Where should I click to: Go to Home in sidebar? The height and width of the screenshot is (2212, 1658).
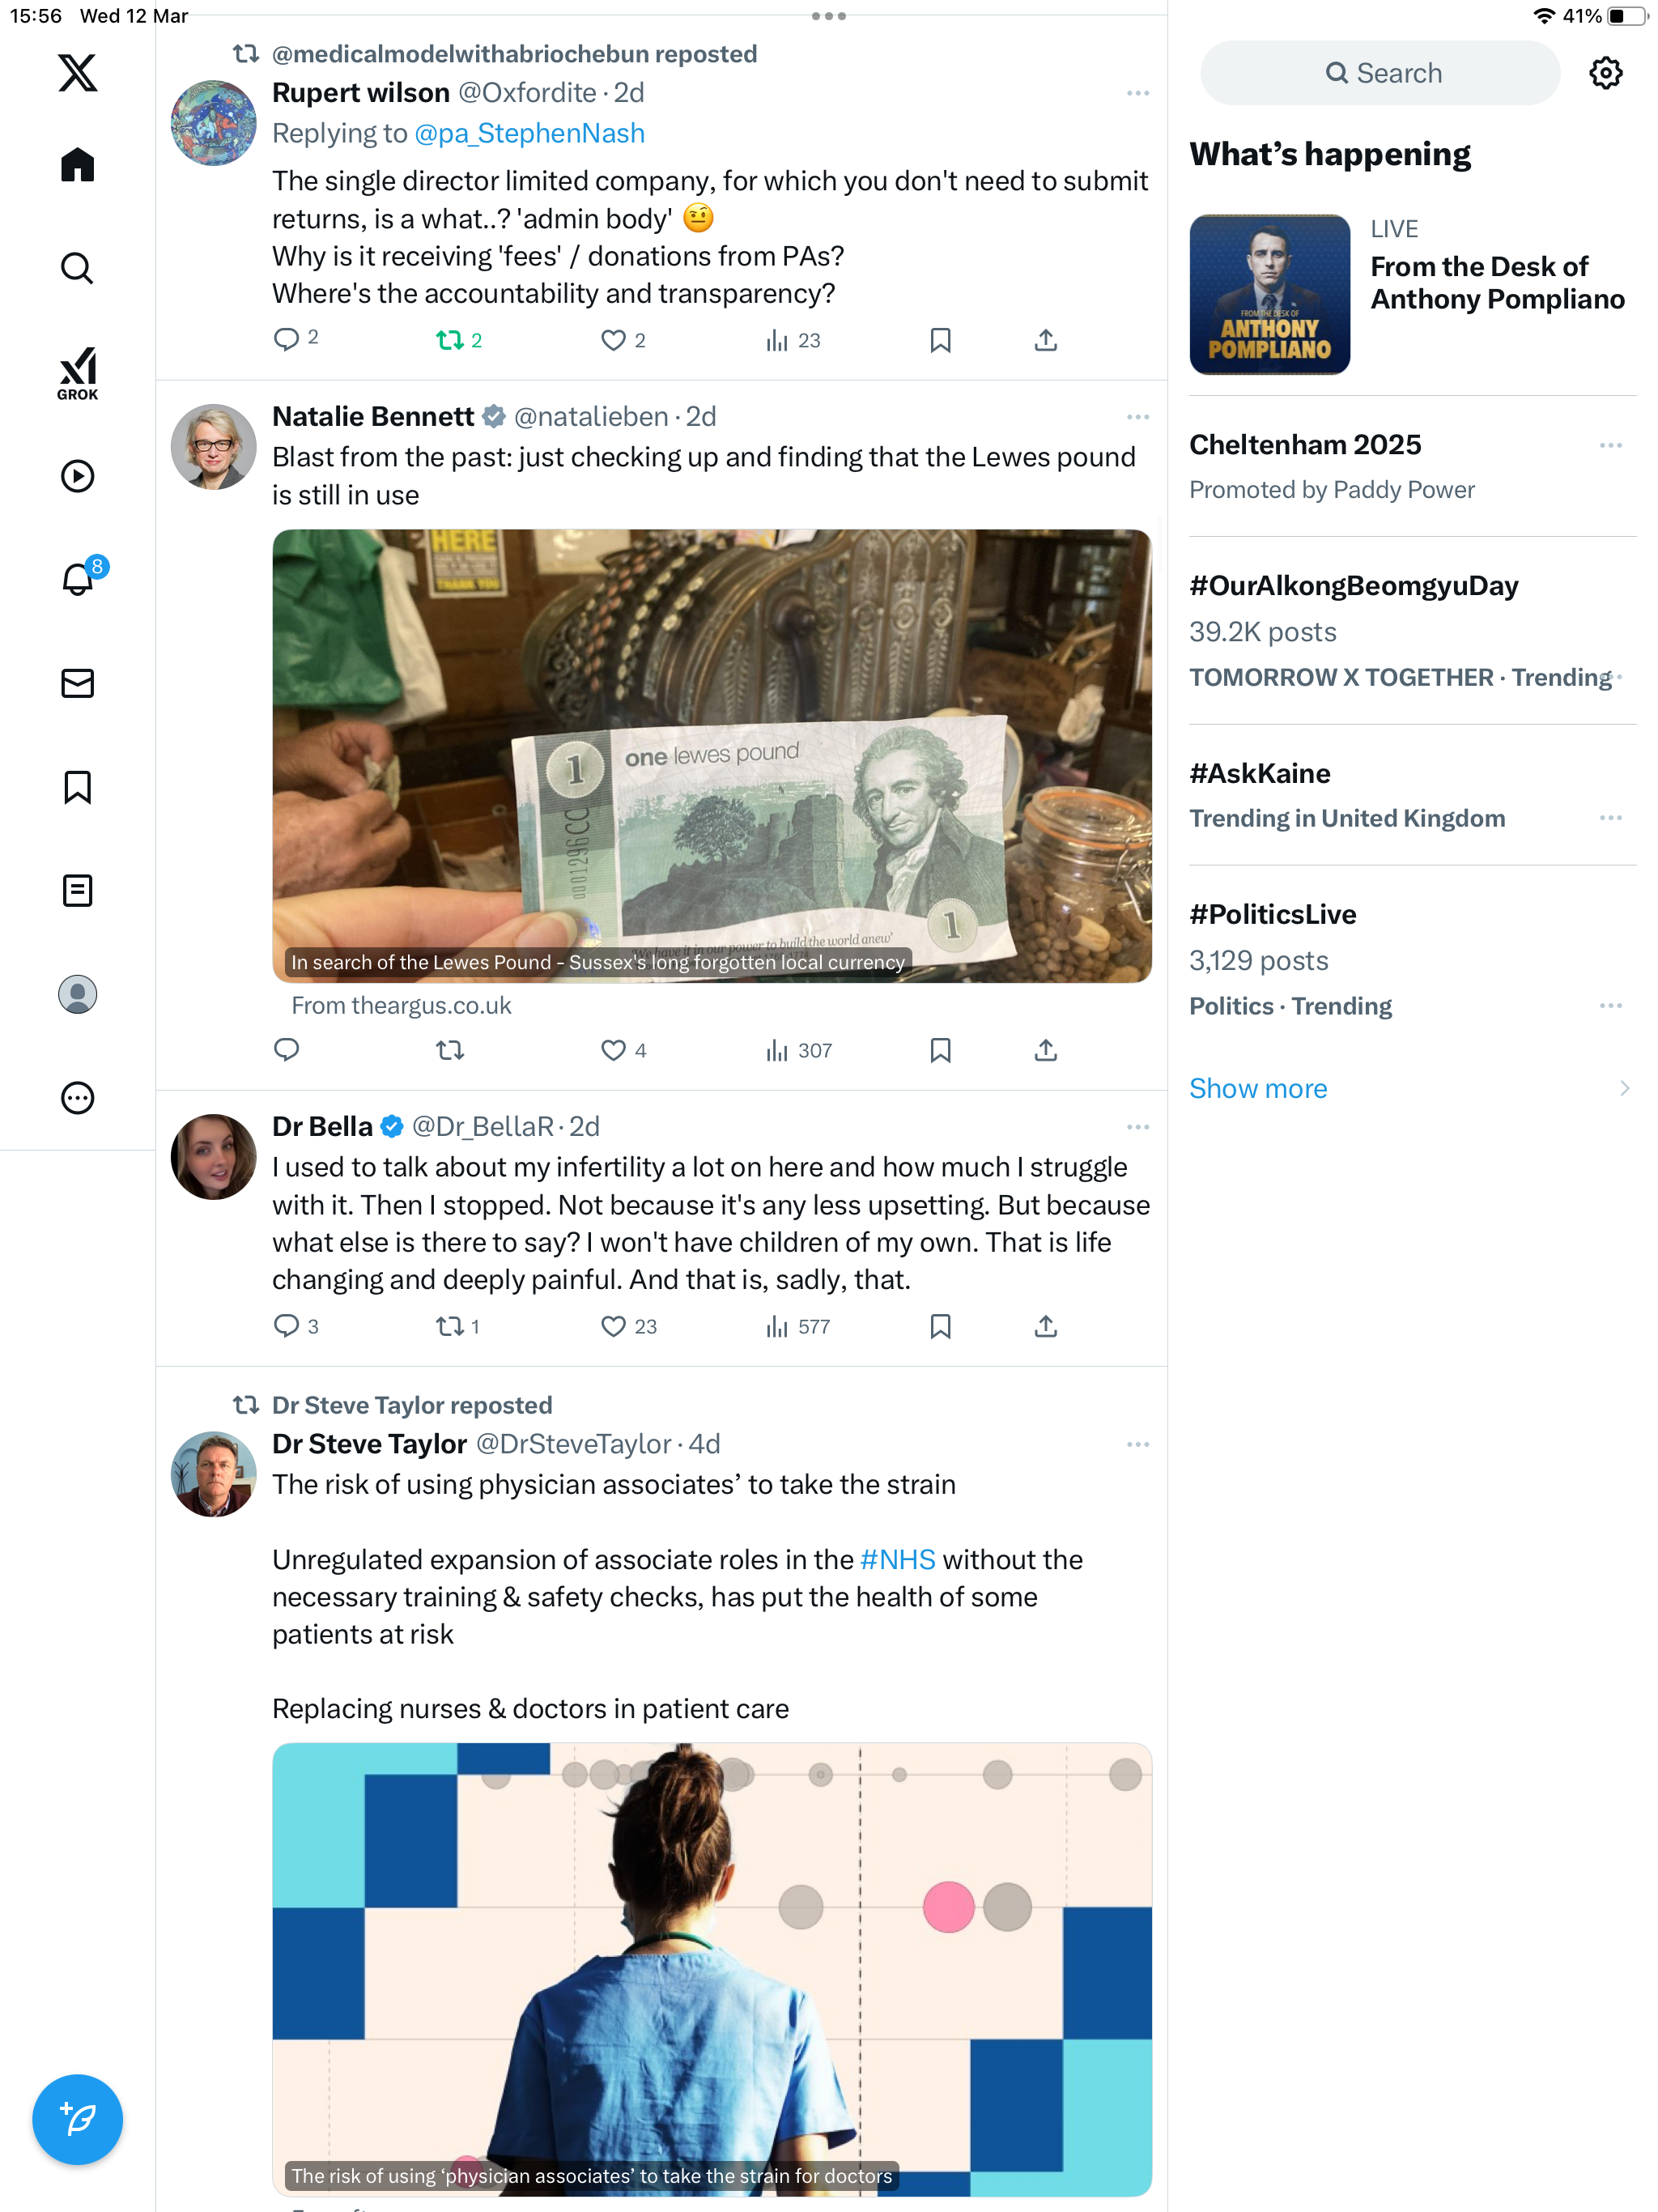tap(77, 164)
